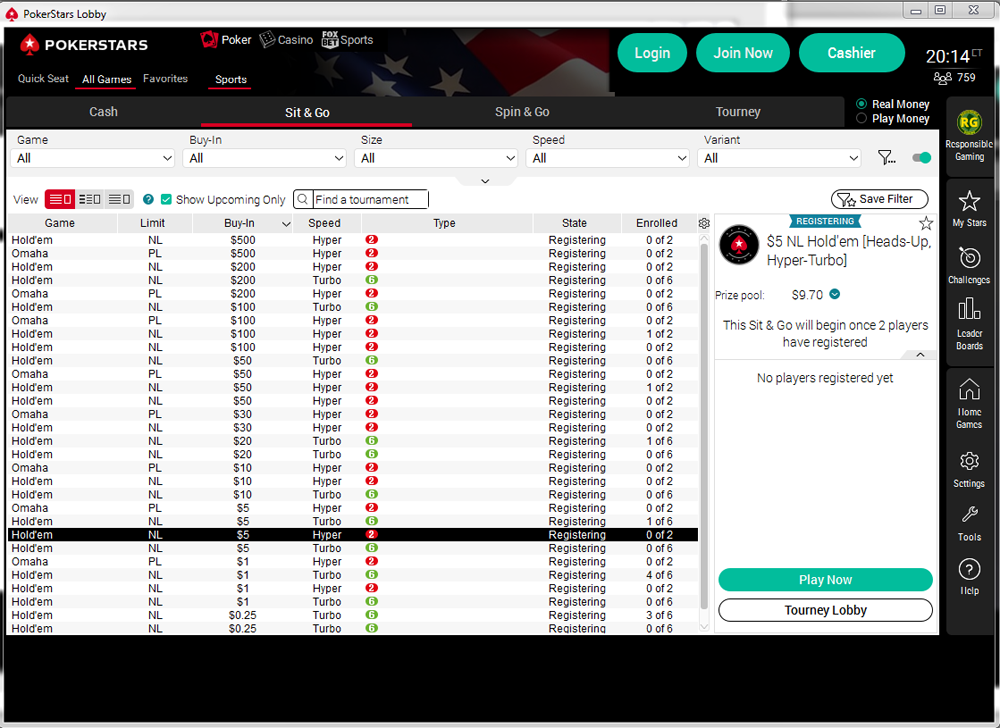Screen dimensions: 1000x728
Task: Collapse the filter panel chevron
Action: tap(485, 181)
